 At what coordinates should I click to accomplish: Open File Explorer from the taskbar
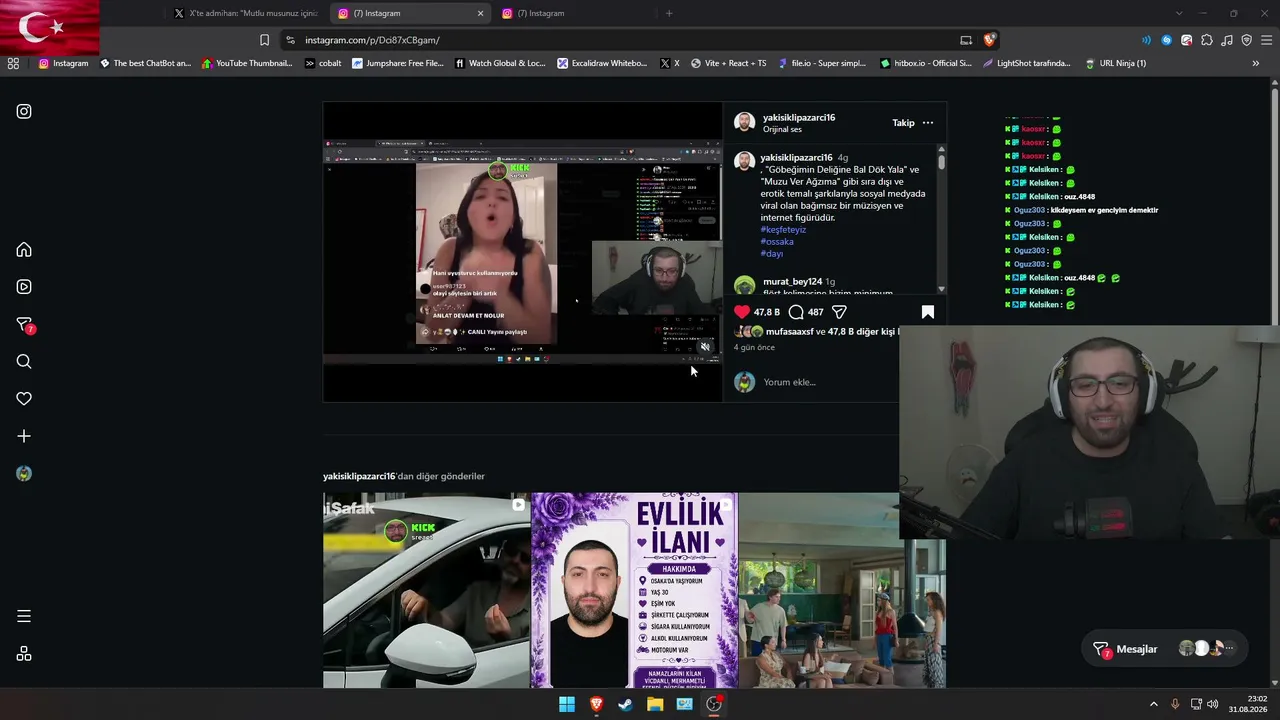[655, 704]
